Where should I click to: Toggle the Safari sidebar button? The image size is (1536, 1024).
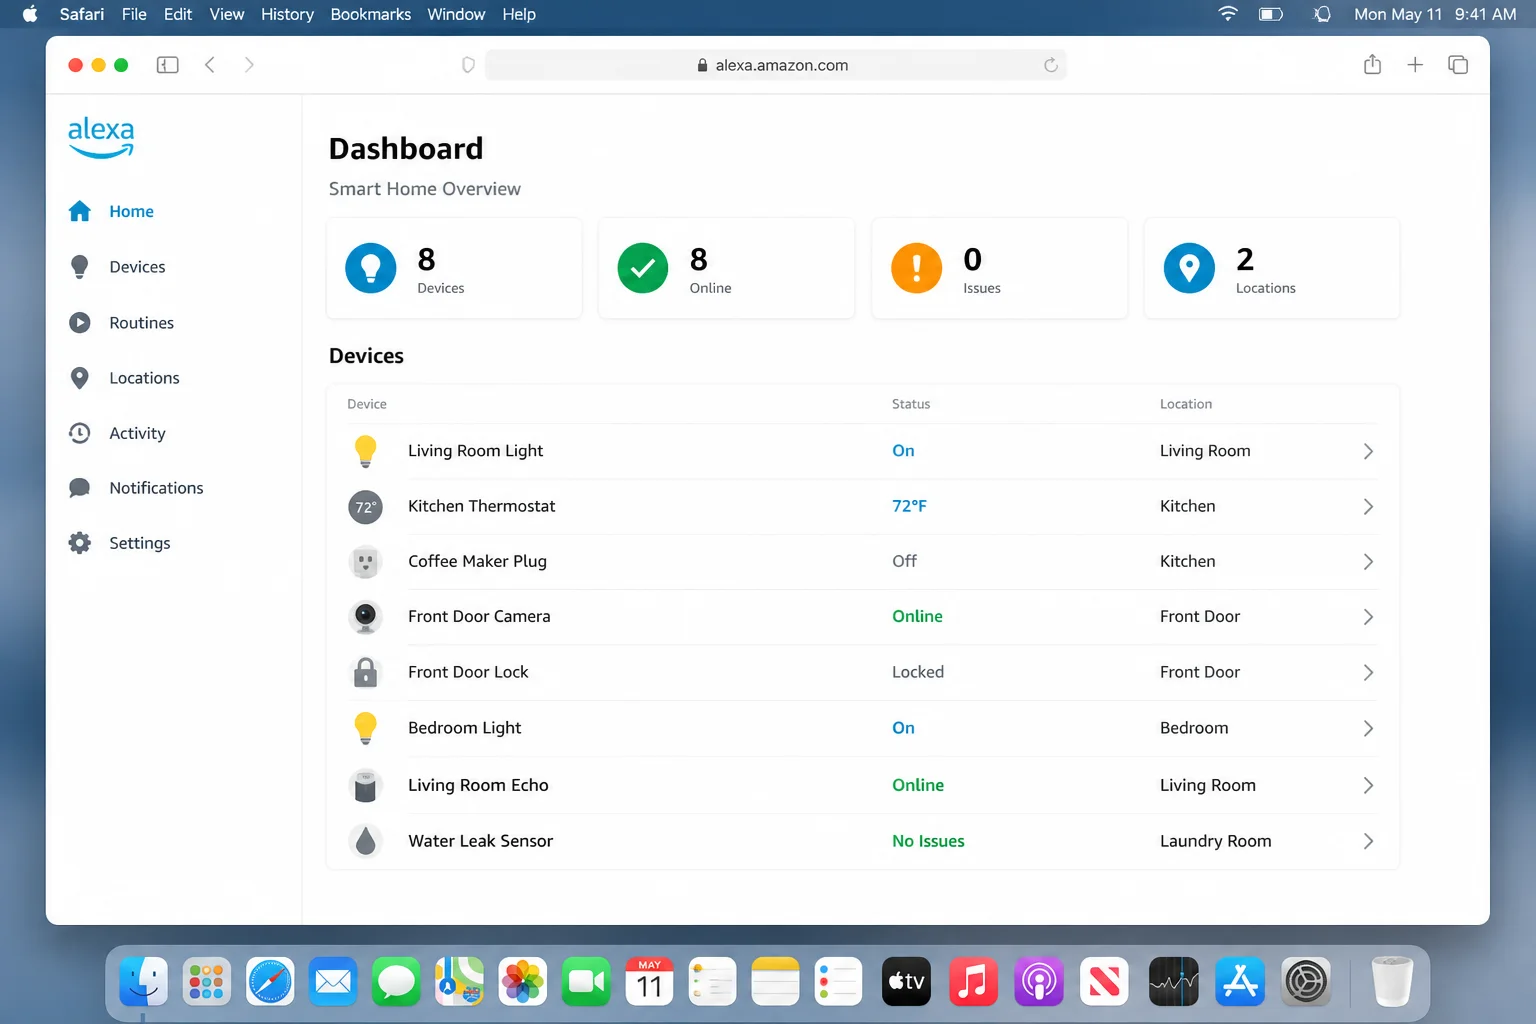coord(168,65)
